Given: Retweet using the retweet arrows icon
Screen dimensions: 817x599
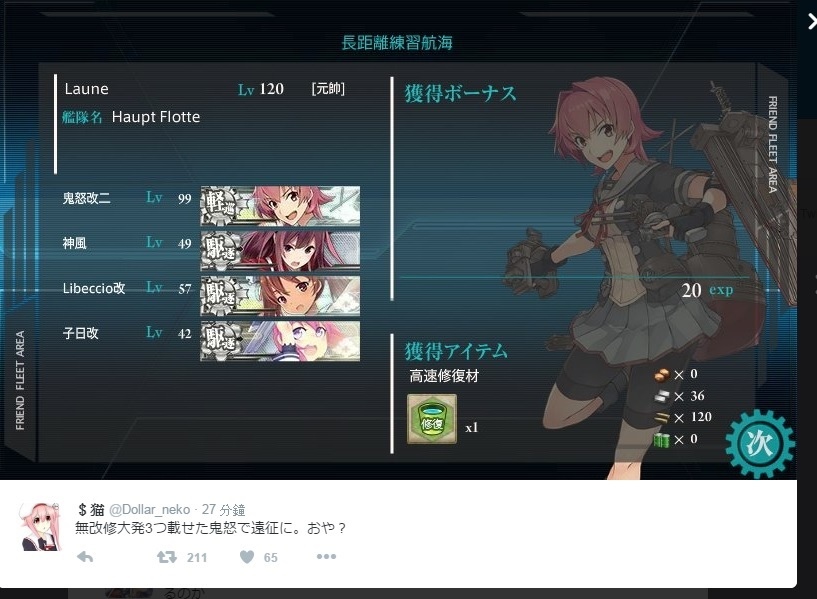Looking at the screenshot, I should pos(167,557).
